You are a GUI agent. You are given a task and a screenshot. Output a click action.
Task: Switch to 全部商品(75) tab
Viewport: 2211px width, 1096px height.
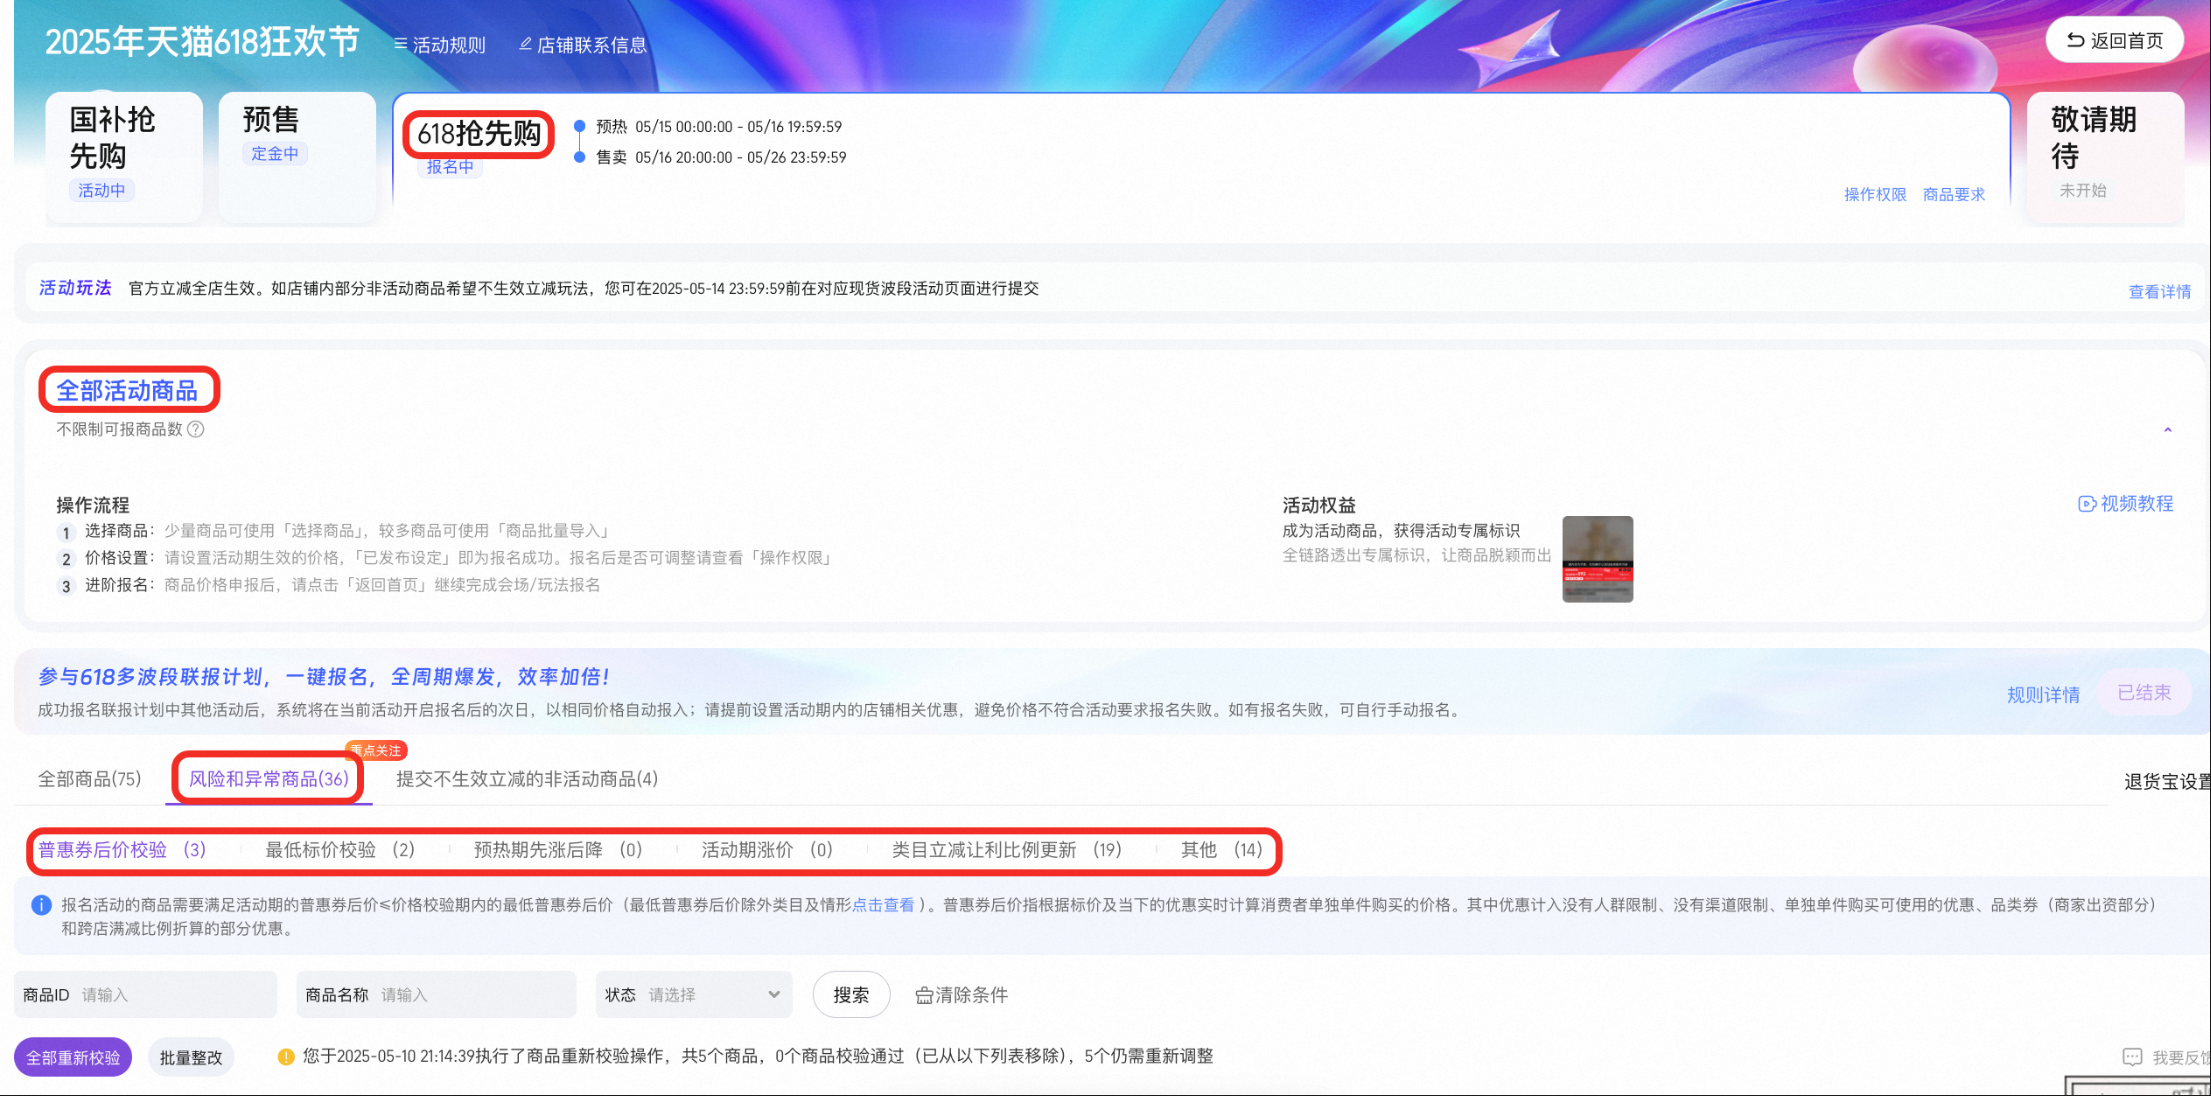coord(90,779)
